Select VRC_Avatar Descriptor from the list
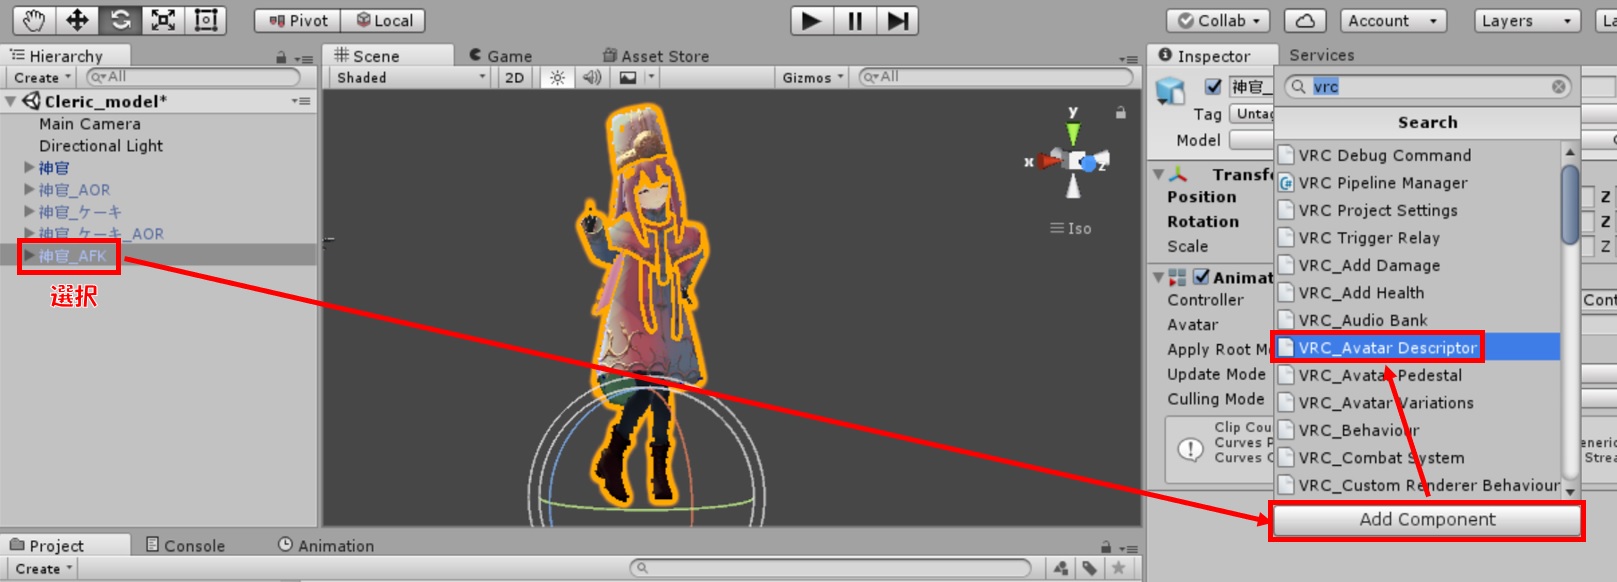Viewport: 1617px width, 582px height. [x=1387, y=348]
